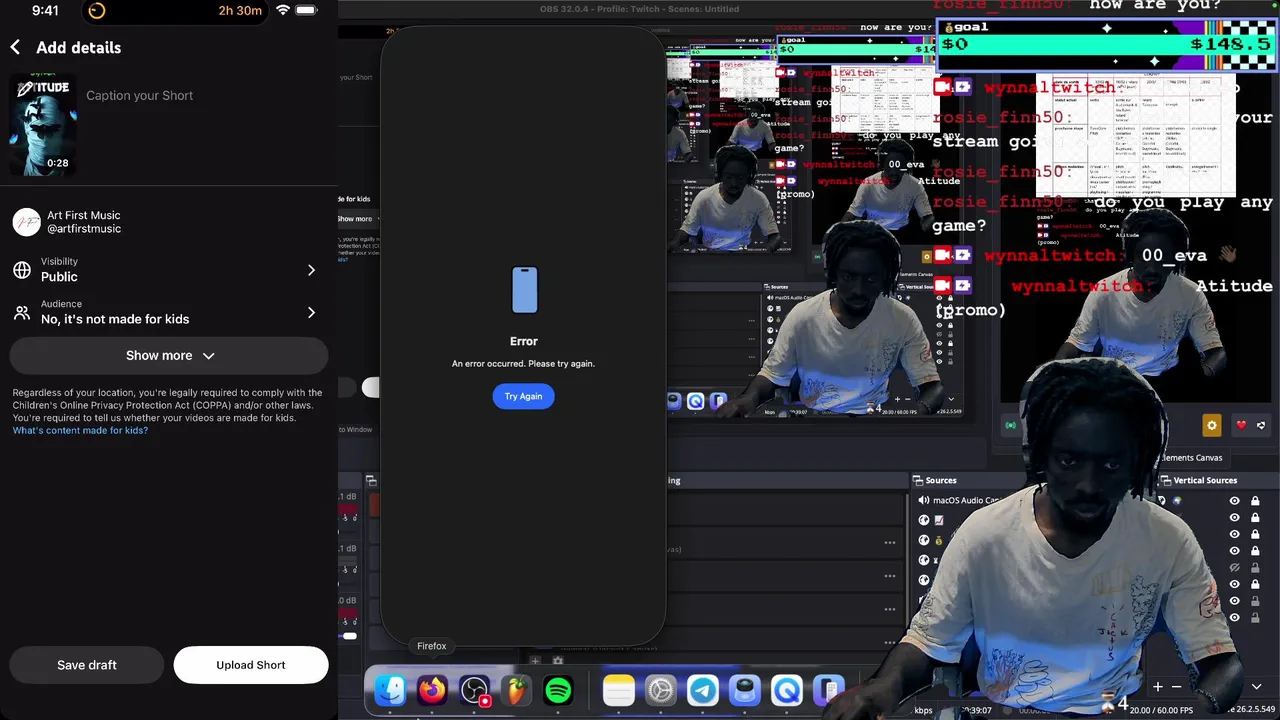Click the yellow gear button in OBS
1280x720 pixels.
pyautogui.click(x=1212, y=425)
